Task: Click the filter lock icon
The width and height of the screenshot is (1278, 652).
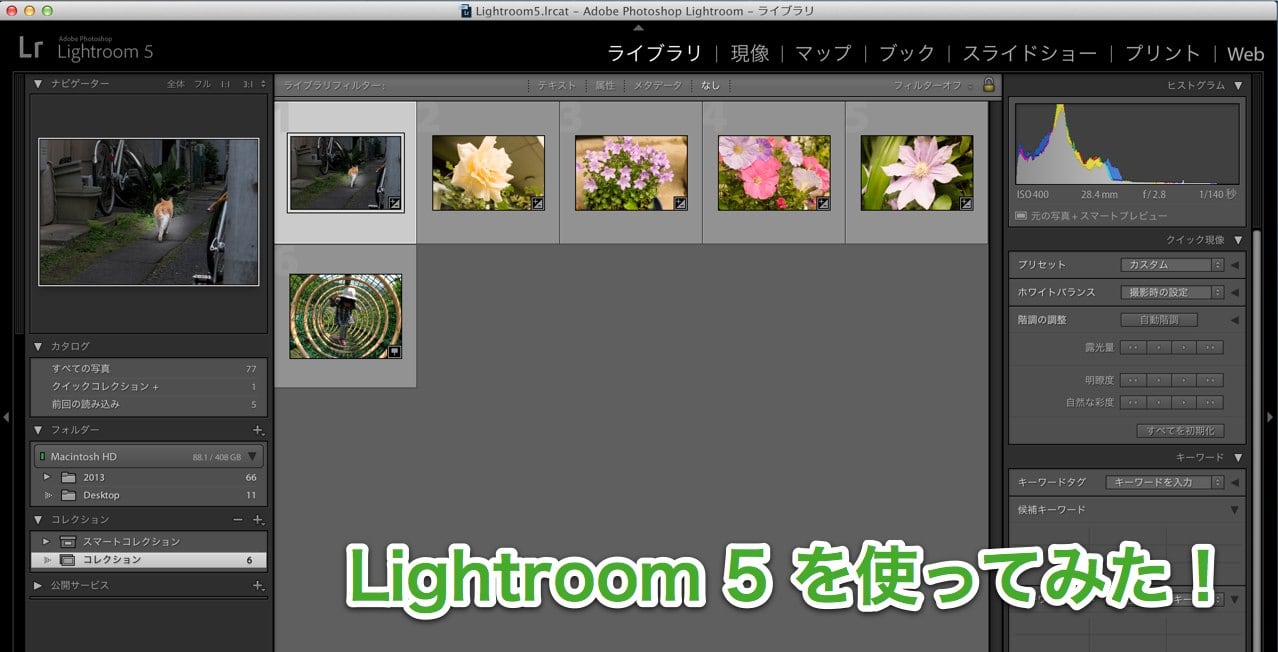Action: coord(989,85)
